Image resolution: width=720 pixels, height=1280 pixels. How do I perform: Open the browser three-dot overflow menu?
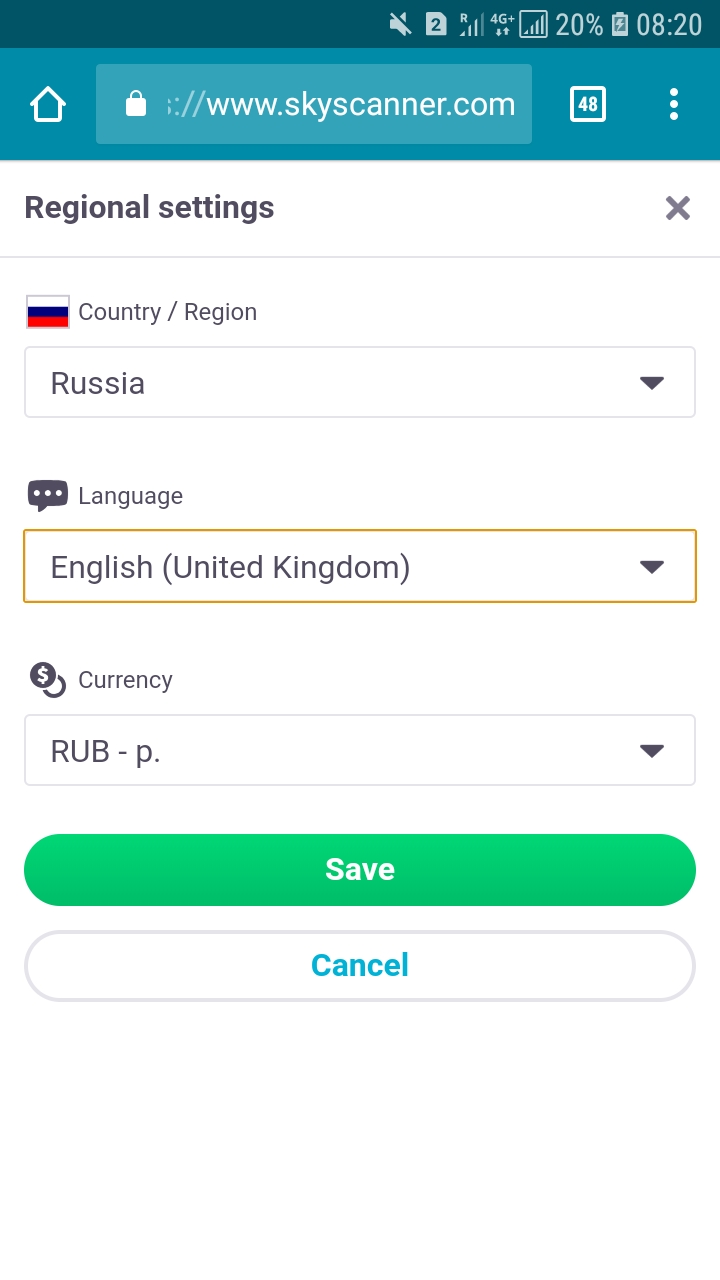point(674,104)
